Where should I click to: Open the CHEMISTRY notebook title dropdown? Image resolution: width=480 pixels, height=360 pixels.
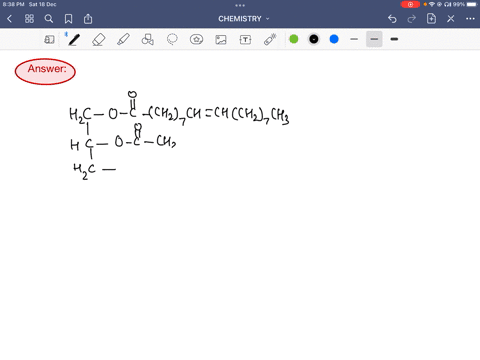pos(244,19)
